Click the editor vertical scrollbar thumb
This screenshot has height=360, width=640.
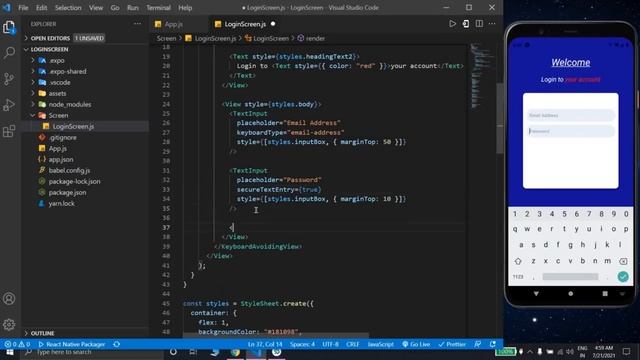(x=500, y=118)
